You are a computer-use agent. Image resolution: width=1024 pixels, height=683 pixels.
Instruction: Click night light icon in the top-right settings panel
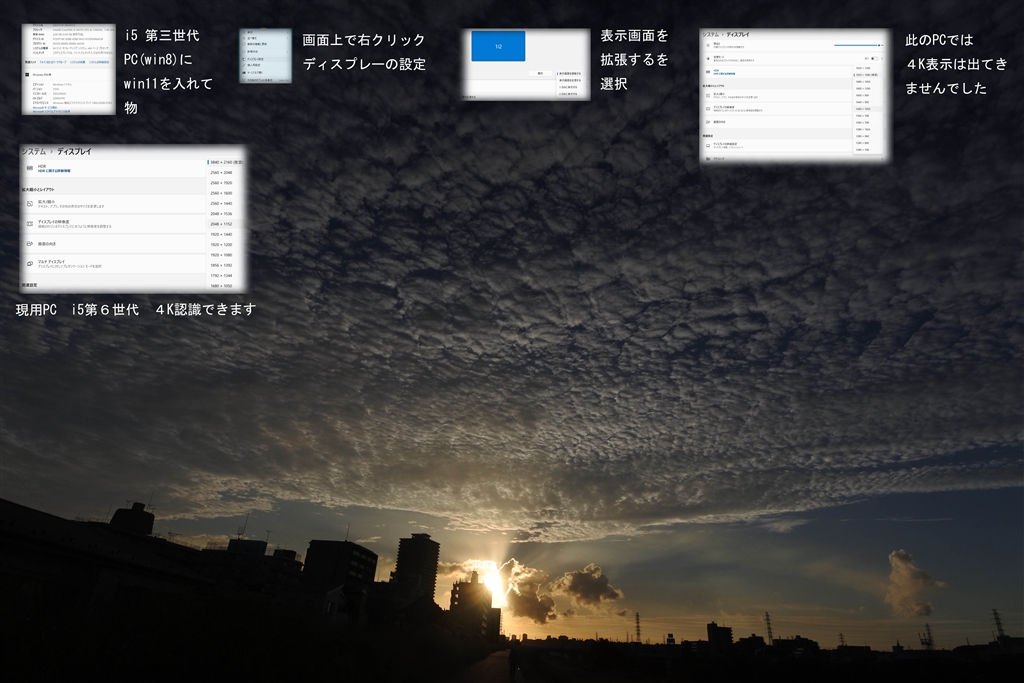coord(708,59)
